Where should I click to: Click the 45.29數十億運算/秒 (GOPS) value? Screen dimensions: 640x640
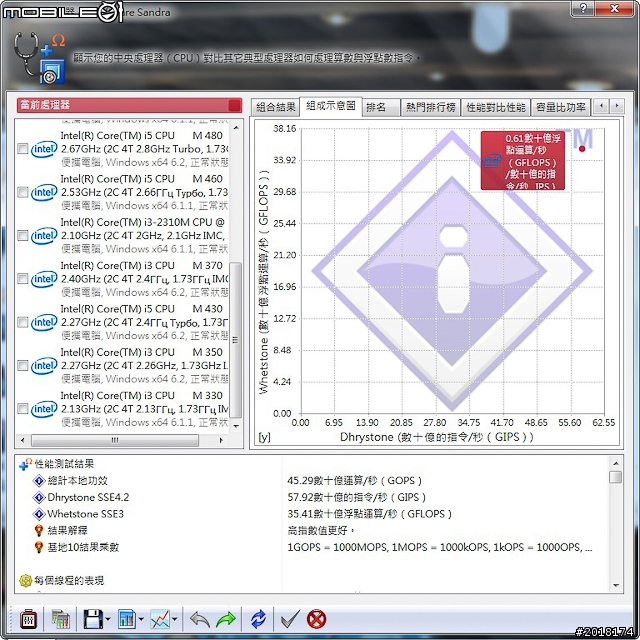pos(354,481)
